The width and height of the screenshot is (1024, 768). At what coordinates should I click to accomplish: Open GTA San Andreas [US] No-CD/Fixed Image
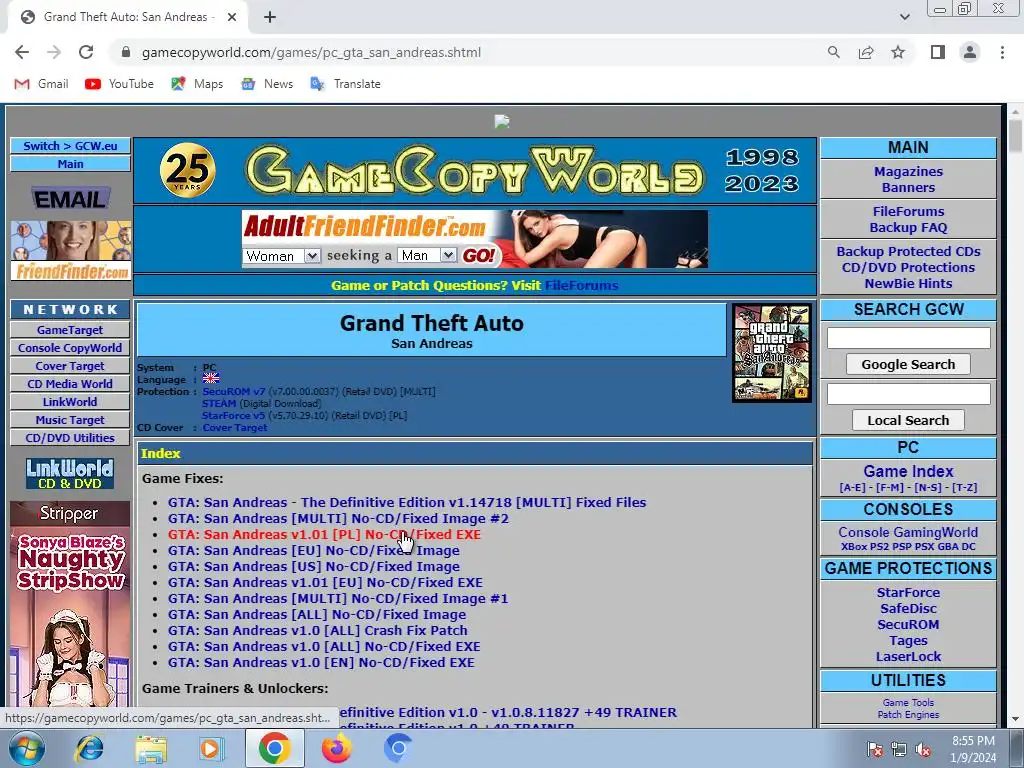(313, 566)
